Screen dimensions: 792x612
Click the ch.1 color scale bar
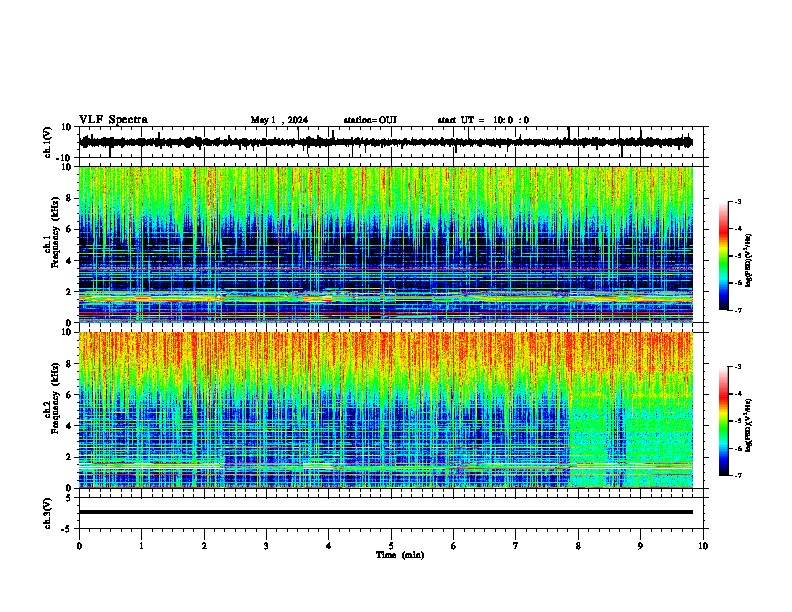click(724, 256)
